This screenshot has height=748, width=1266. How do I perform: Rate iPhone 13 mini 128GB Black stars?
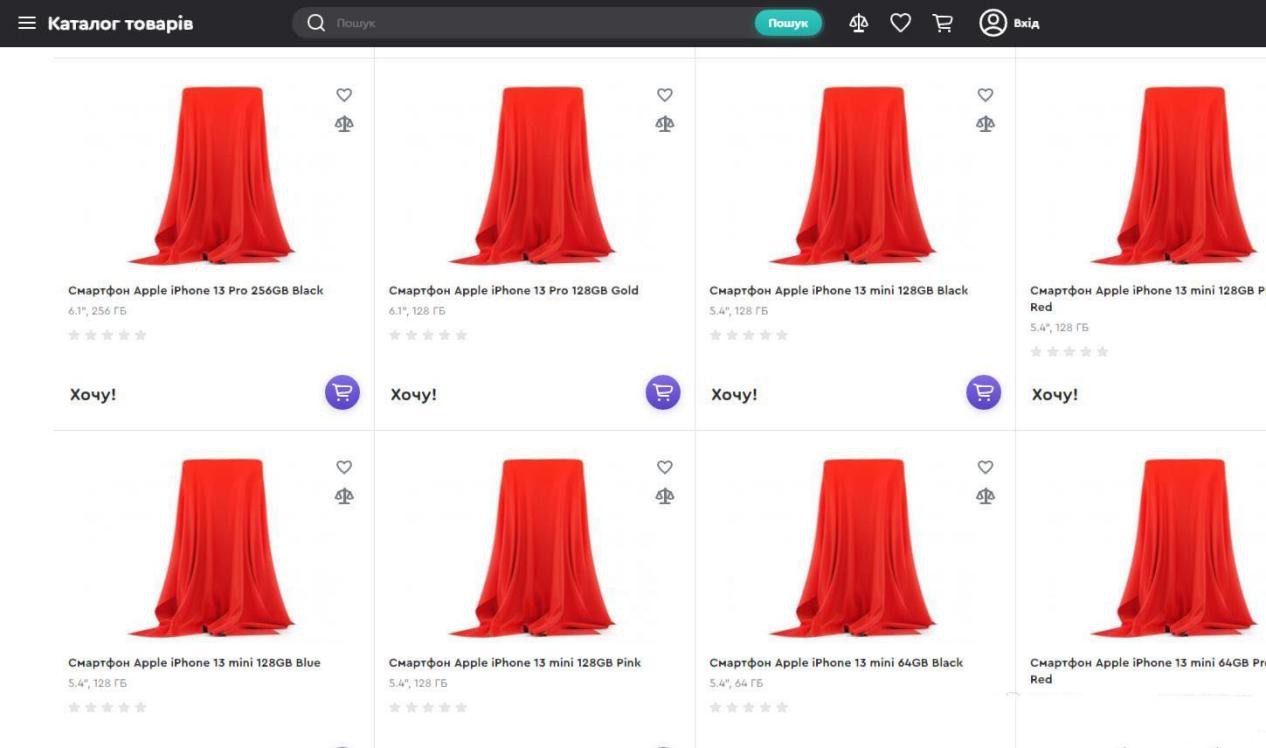pyautogui.click(x=749, y=335)
